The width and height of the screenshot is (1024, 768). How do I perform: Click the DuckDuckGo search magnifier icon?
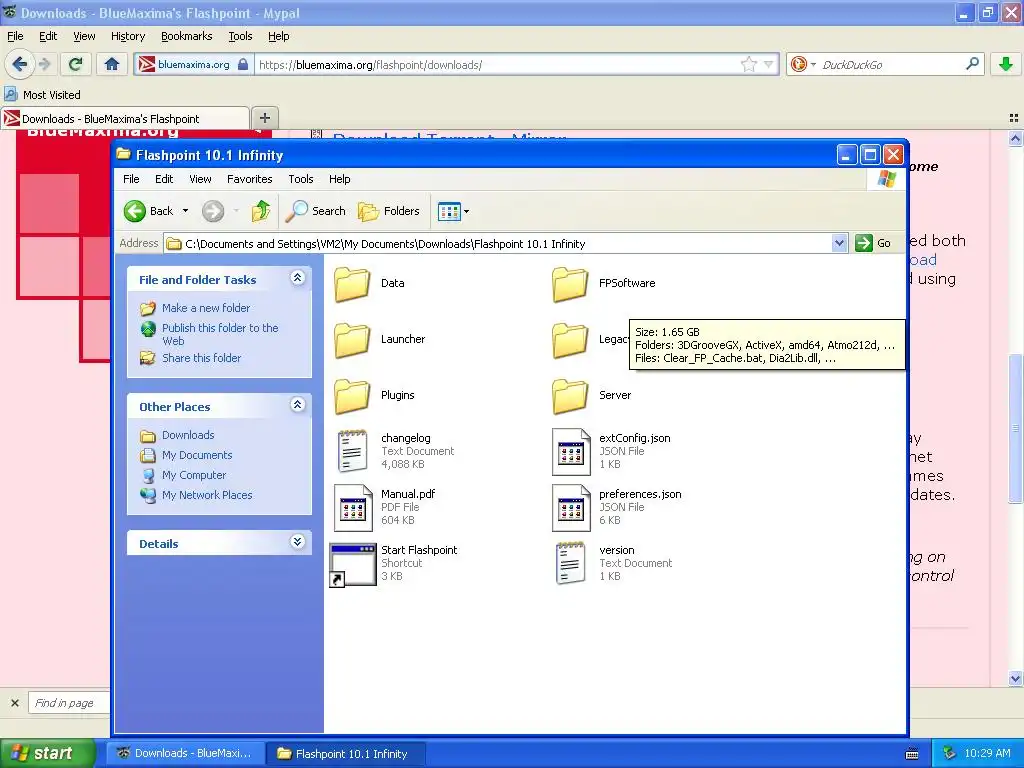(972, 64)
